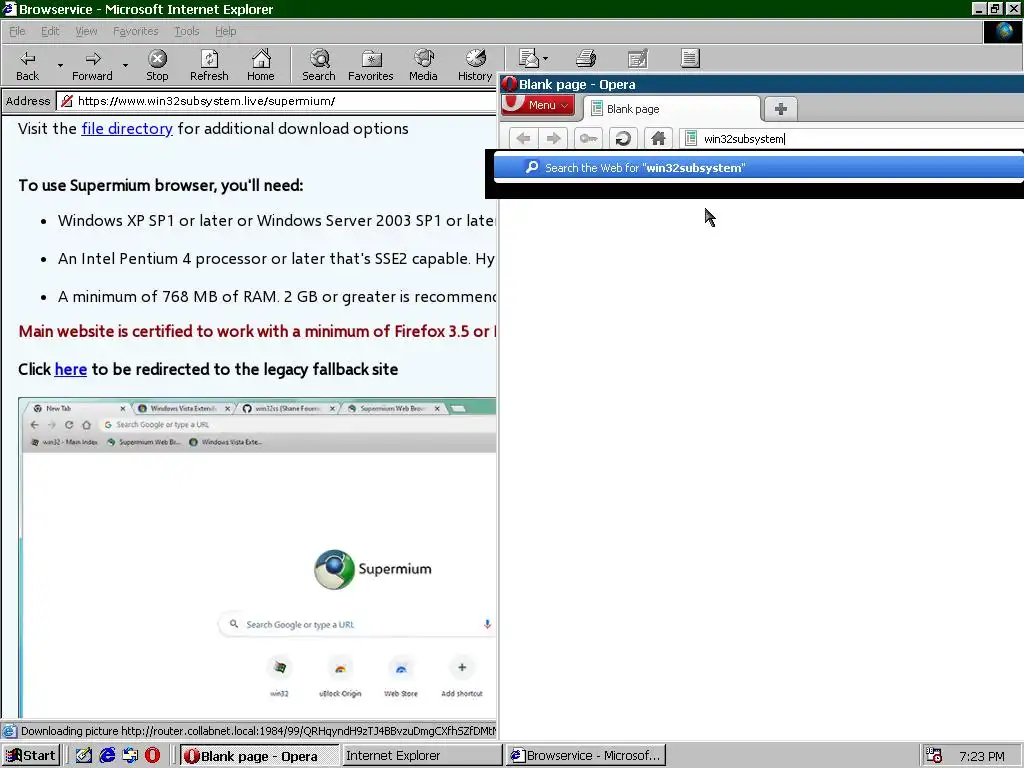This screenshot has height=768, width=1024.
Task: Click the Edit page icon in Internet Explorer
Action: tap(637, 58)
